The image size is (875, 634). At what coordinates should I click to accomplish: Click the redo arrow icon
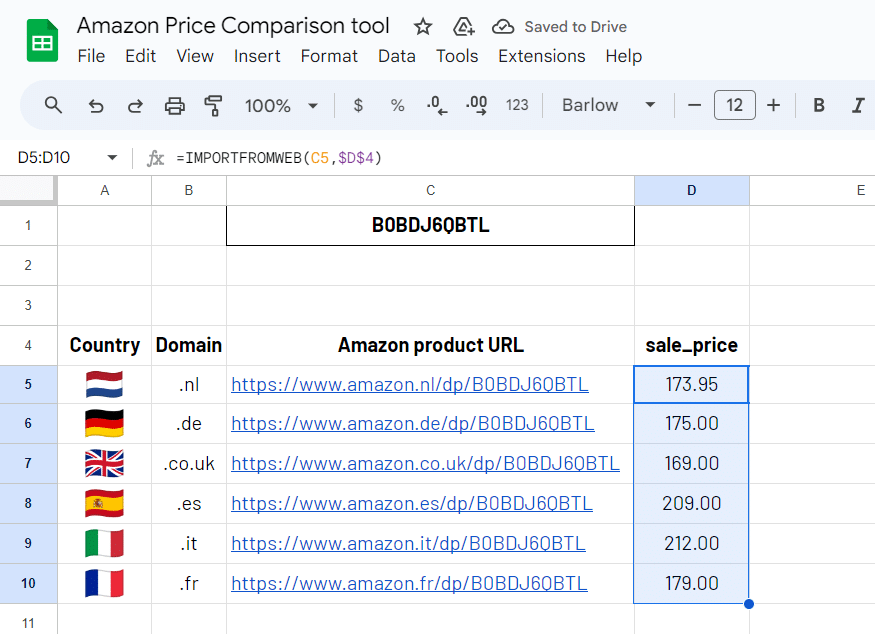[x=135, y=105]
